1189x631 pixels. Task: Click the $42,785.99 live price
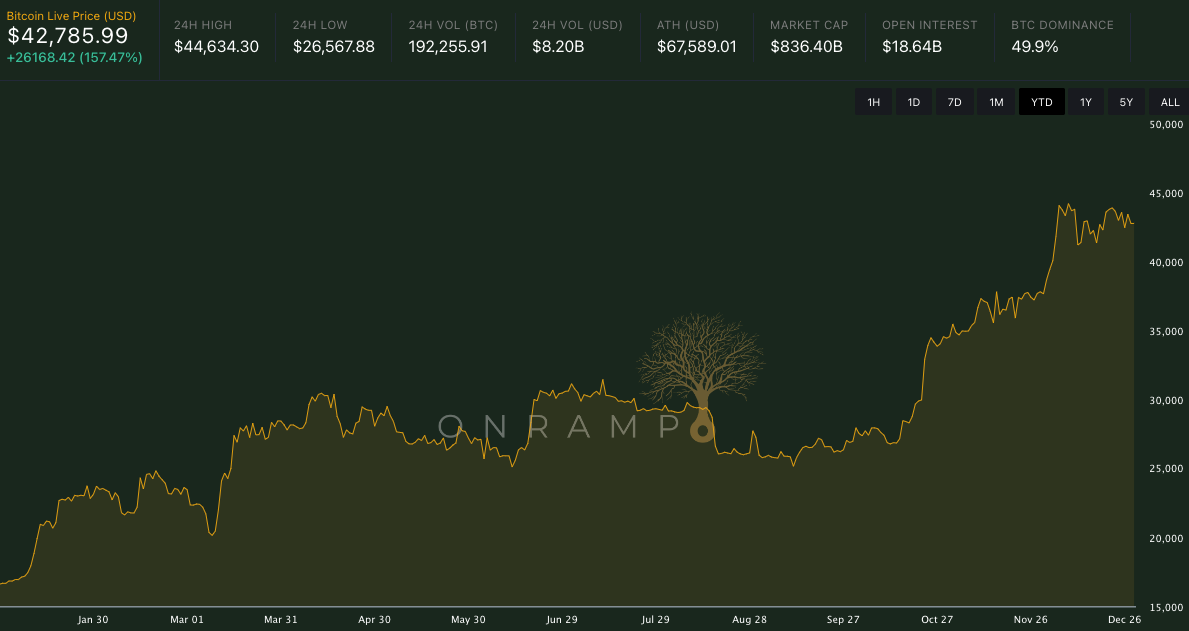click(x=68, y=36)
